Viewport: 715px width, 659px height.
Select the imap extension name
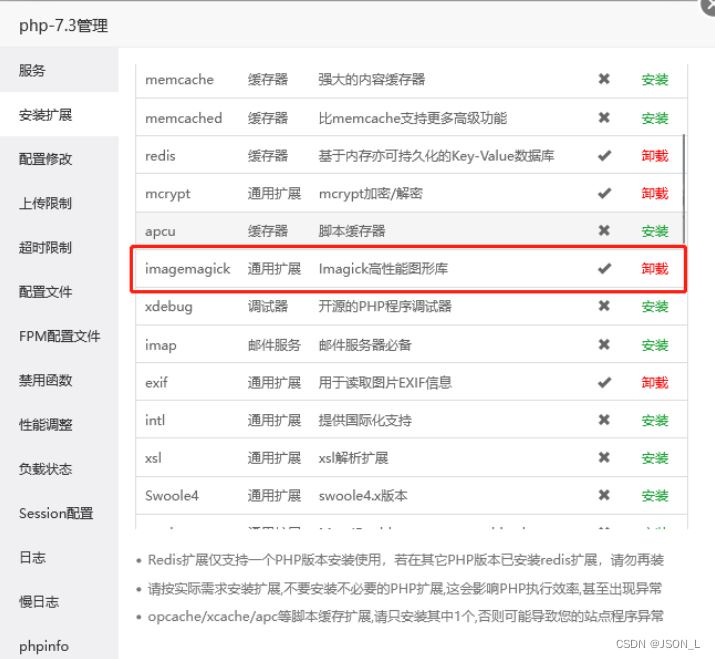click(x=161, y=345)
